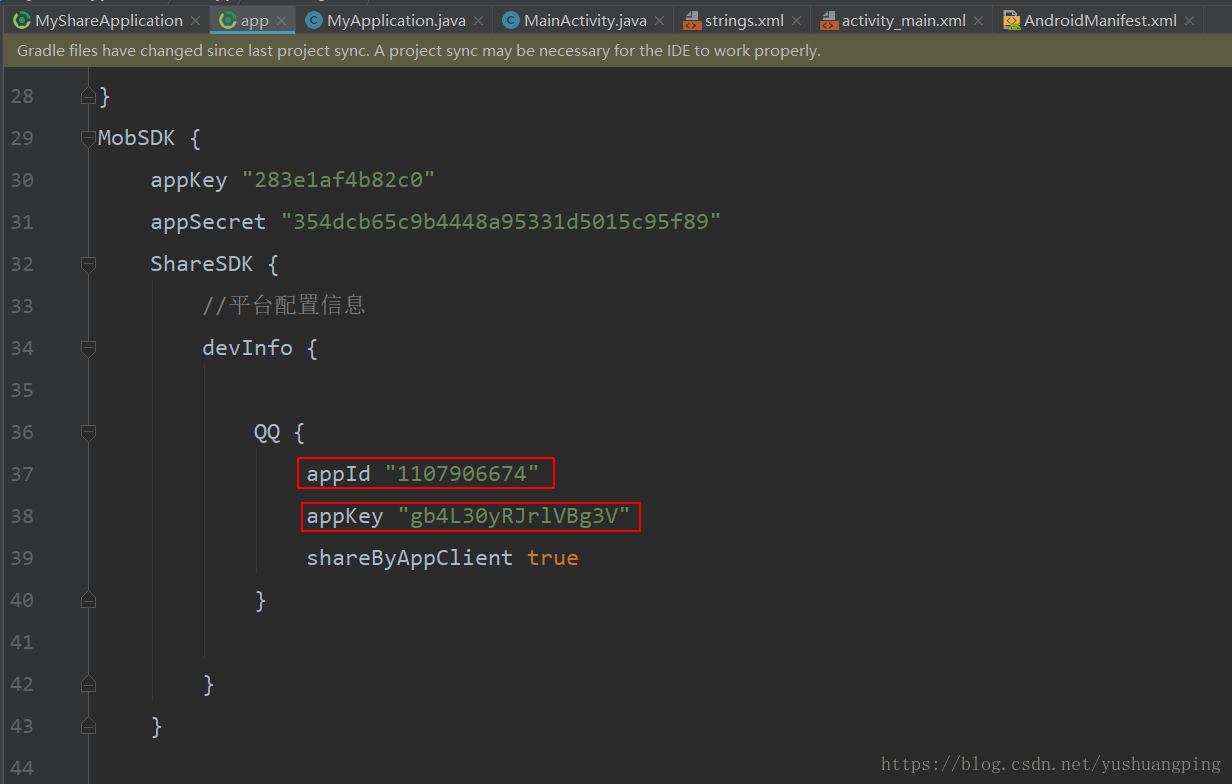Click fold end marker on line 43
The image size is (1232, 784).
(88, 726)
